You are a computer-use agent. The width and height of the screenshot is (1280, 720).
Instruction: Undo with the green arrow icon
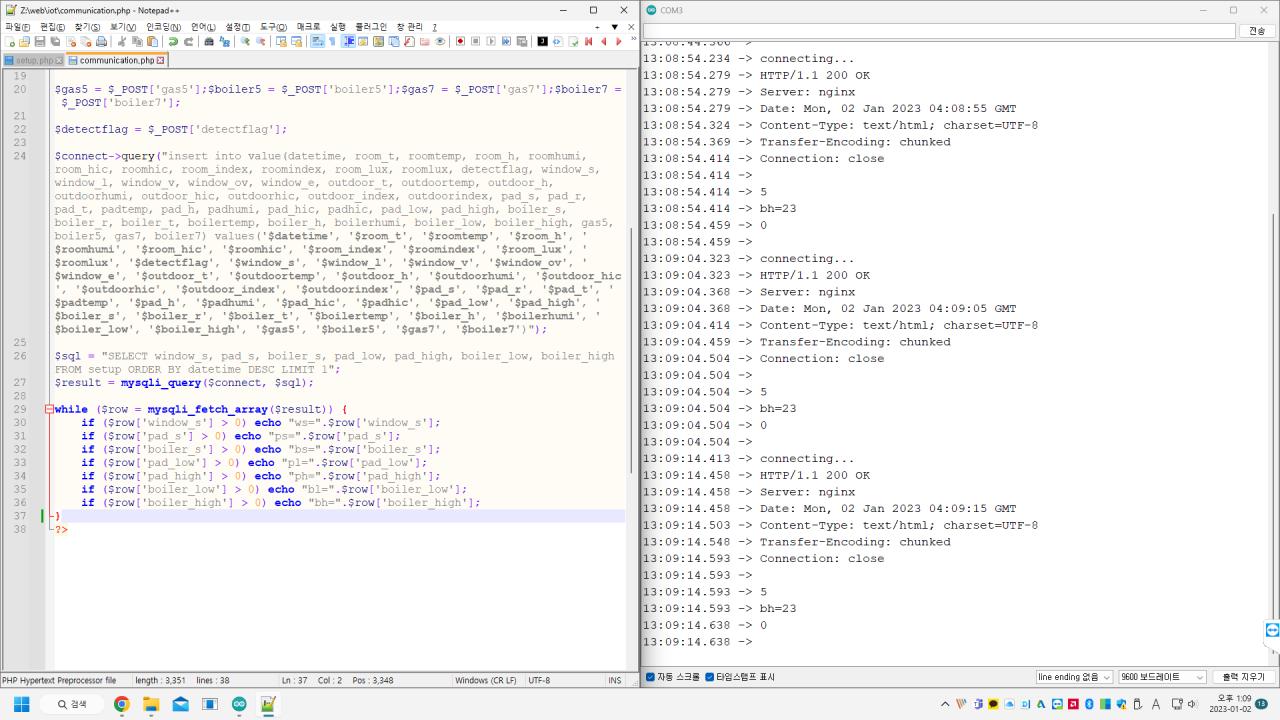(173, 42)
